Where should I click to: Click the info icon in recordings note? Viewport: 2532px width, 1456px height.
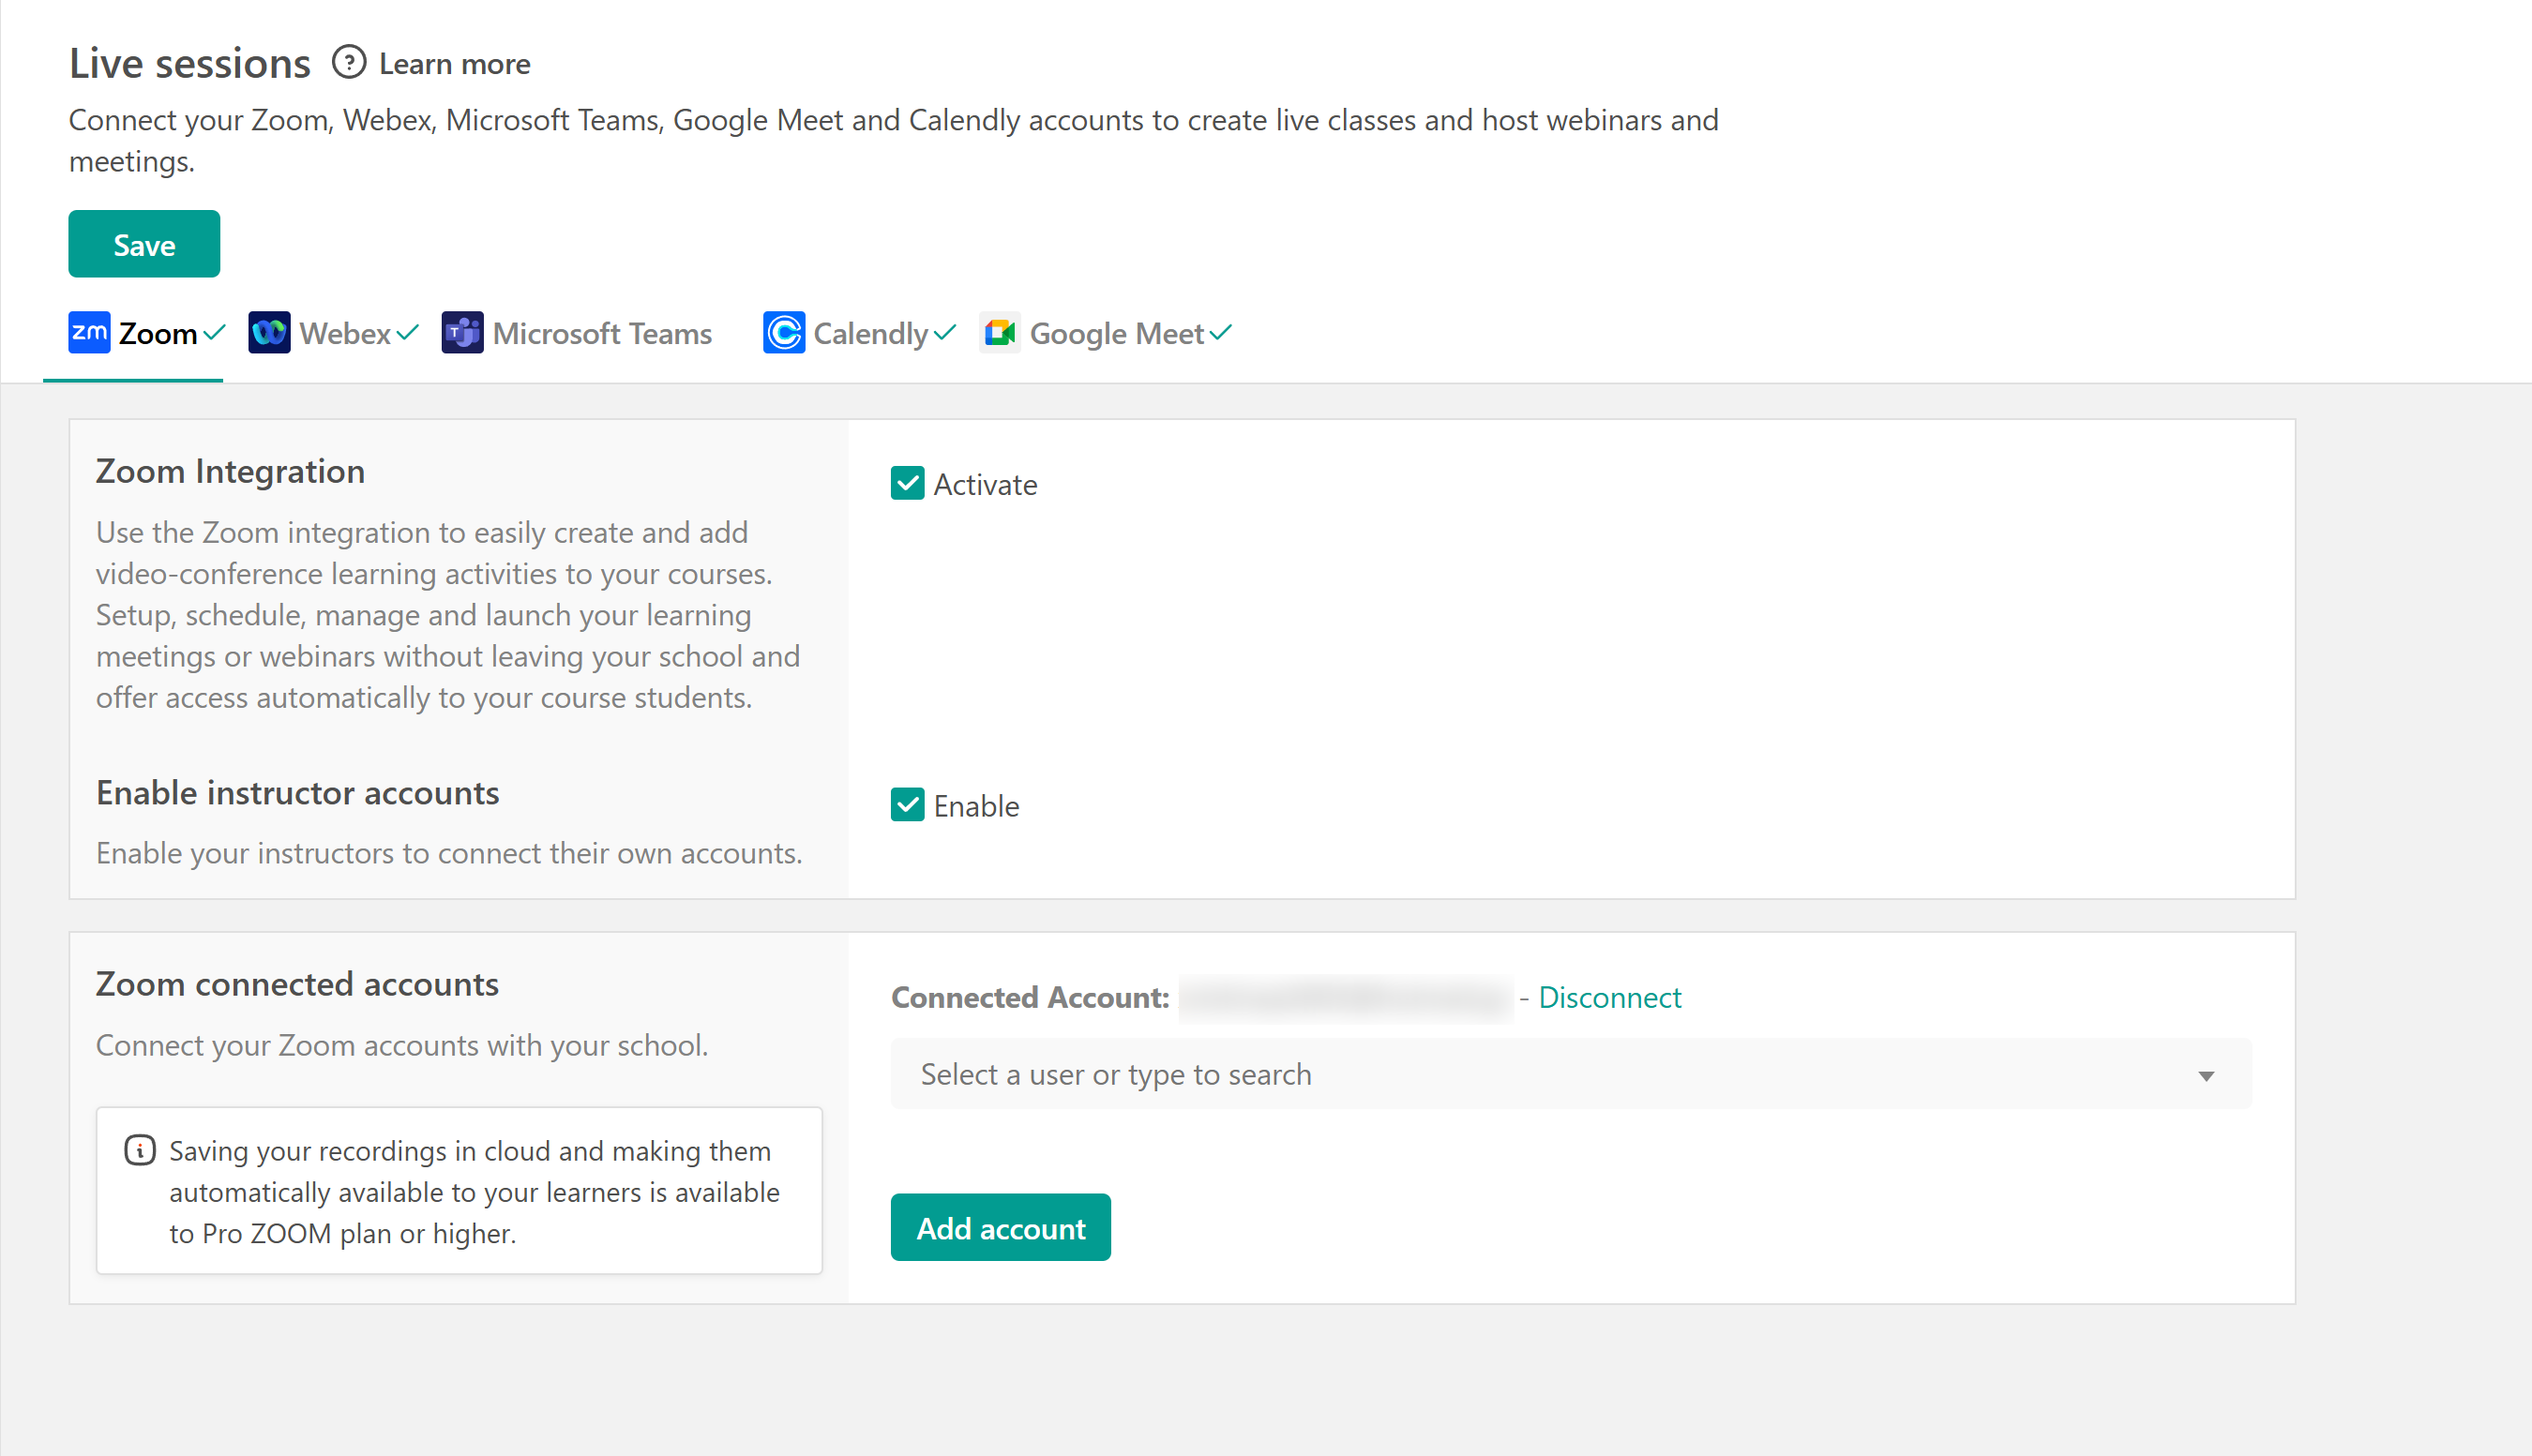[140, 1150]
